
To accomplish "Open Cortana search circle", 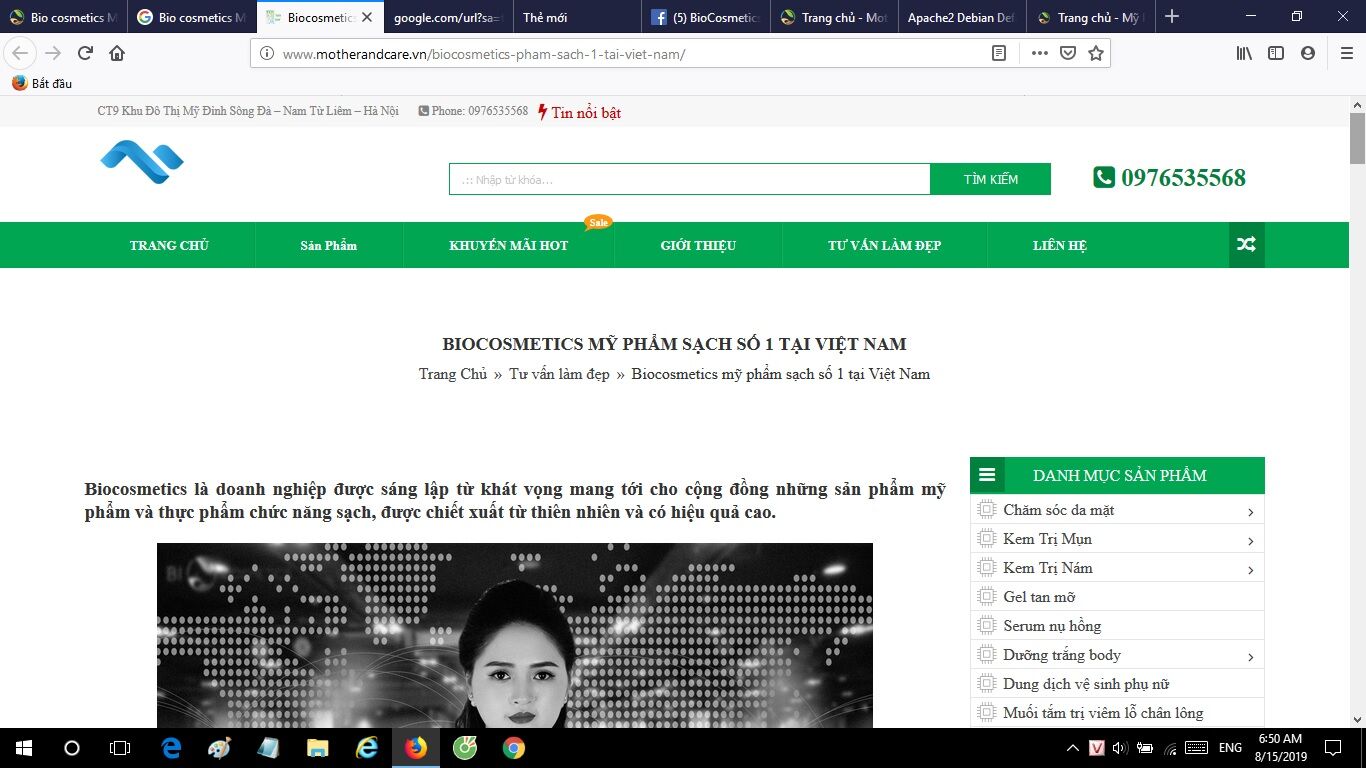I will pyautogui.click(x=72, y=748).
